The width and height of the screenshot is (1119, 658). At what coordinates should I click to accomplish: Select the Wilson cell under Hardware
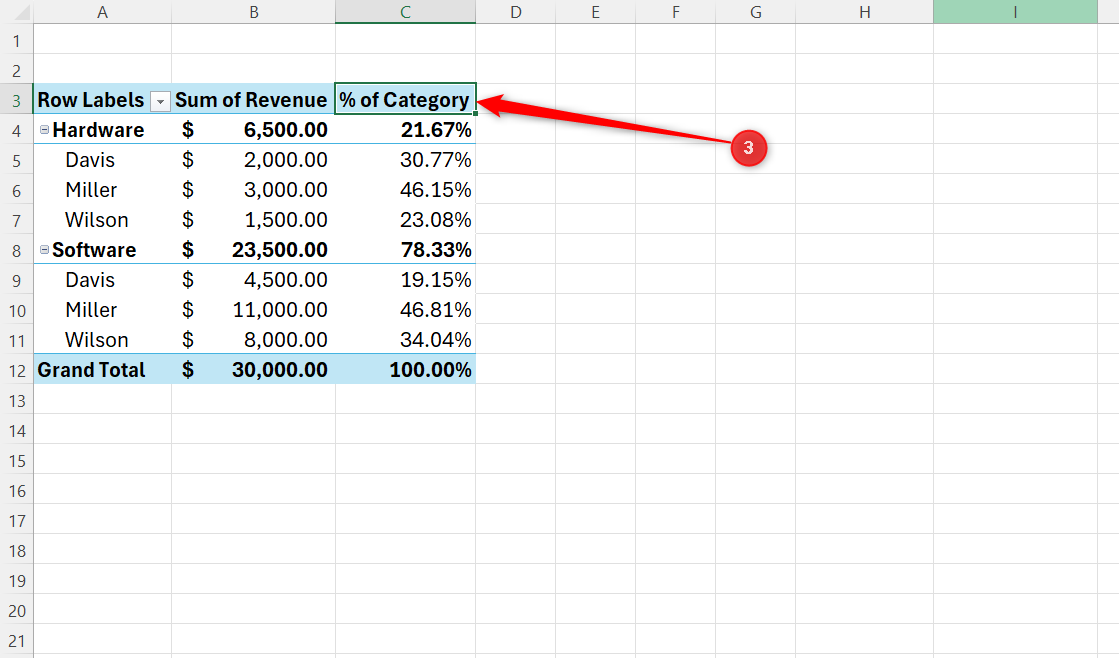(x=103, y=220)
